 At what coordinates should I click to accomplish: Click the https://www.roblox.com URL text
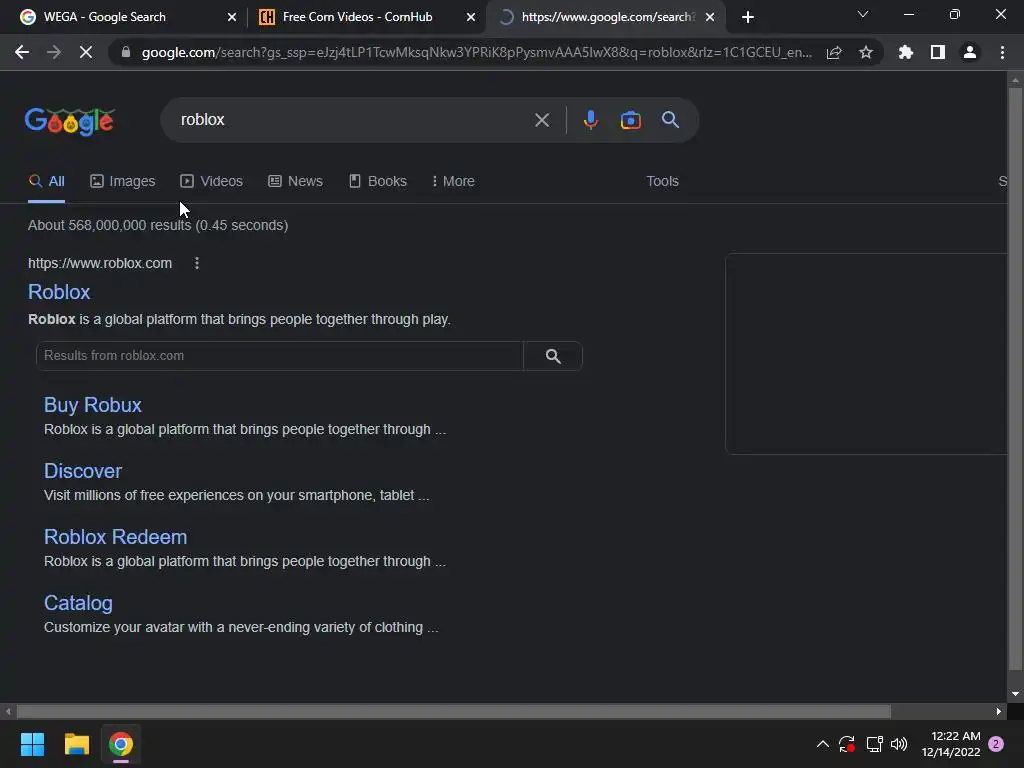pos(100,263)
